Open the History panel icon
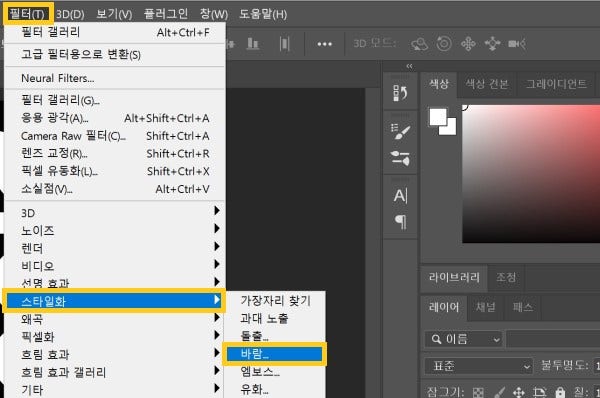 tap(400, 93)
